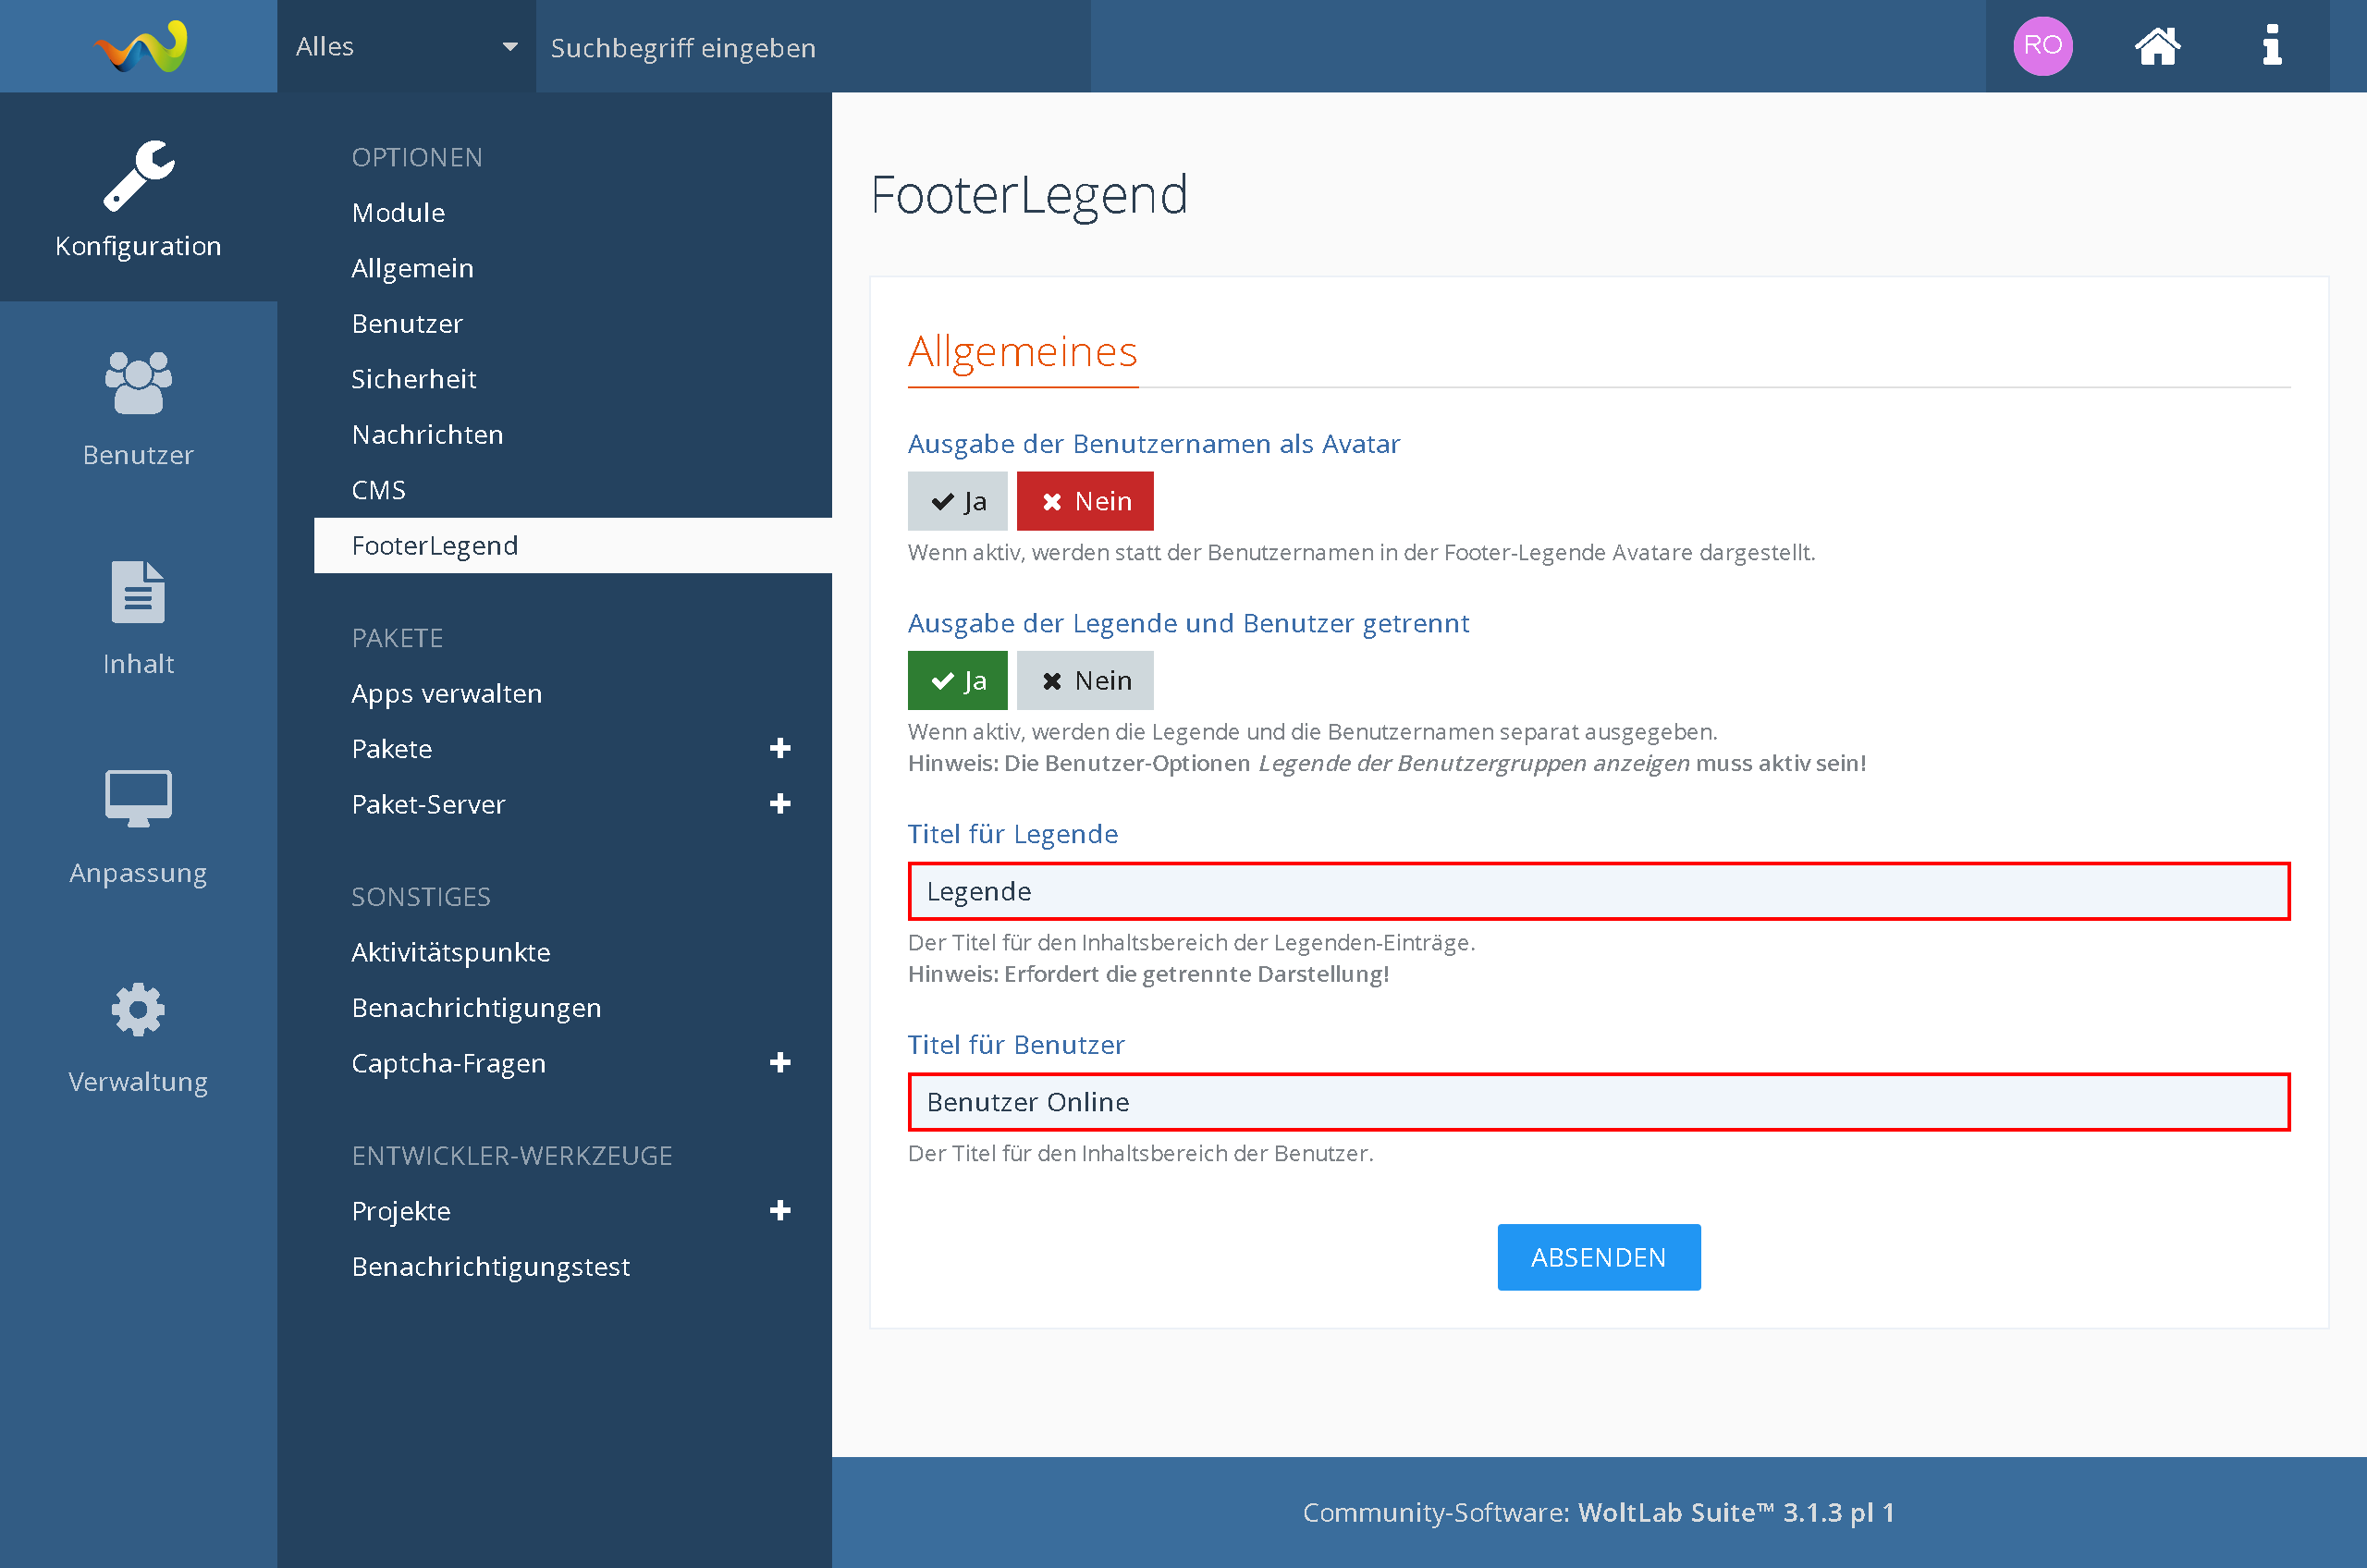Expand the Captcha-Fragen plus submenu
Image resolution: width=2367 pixels, height=1568 pixels.
[780, 1063]
